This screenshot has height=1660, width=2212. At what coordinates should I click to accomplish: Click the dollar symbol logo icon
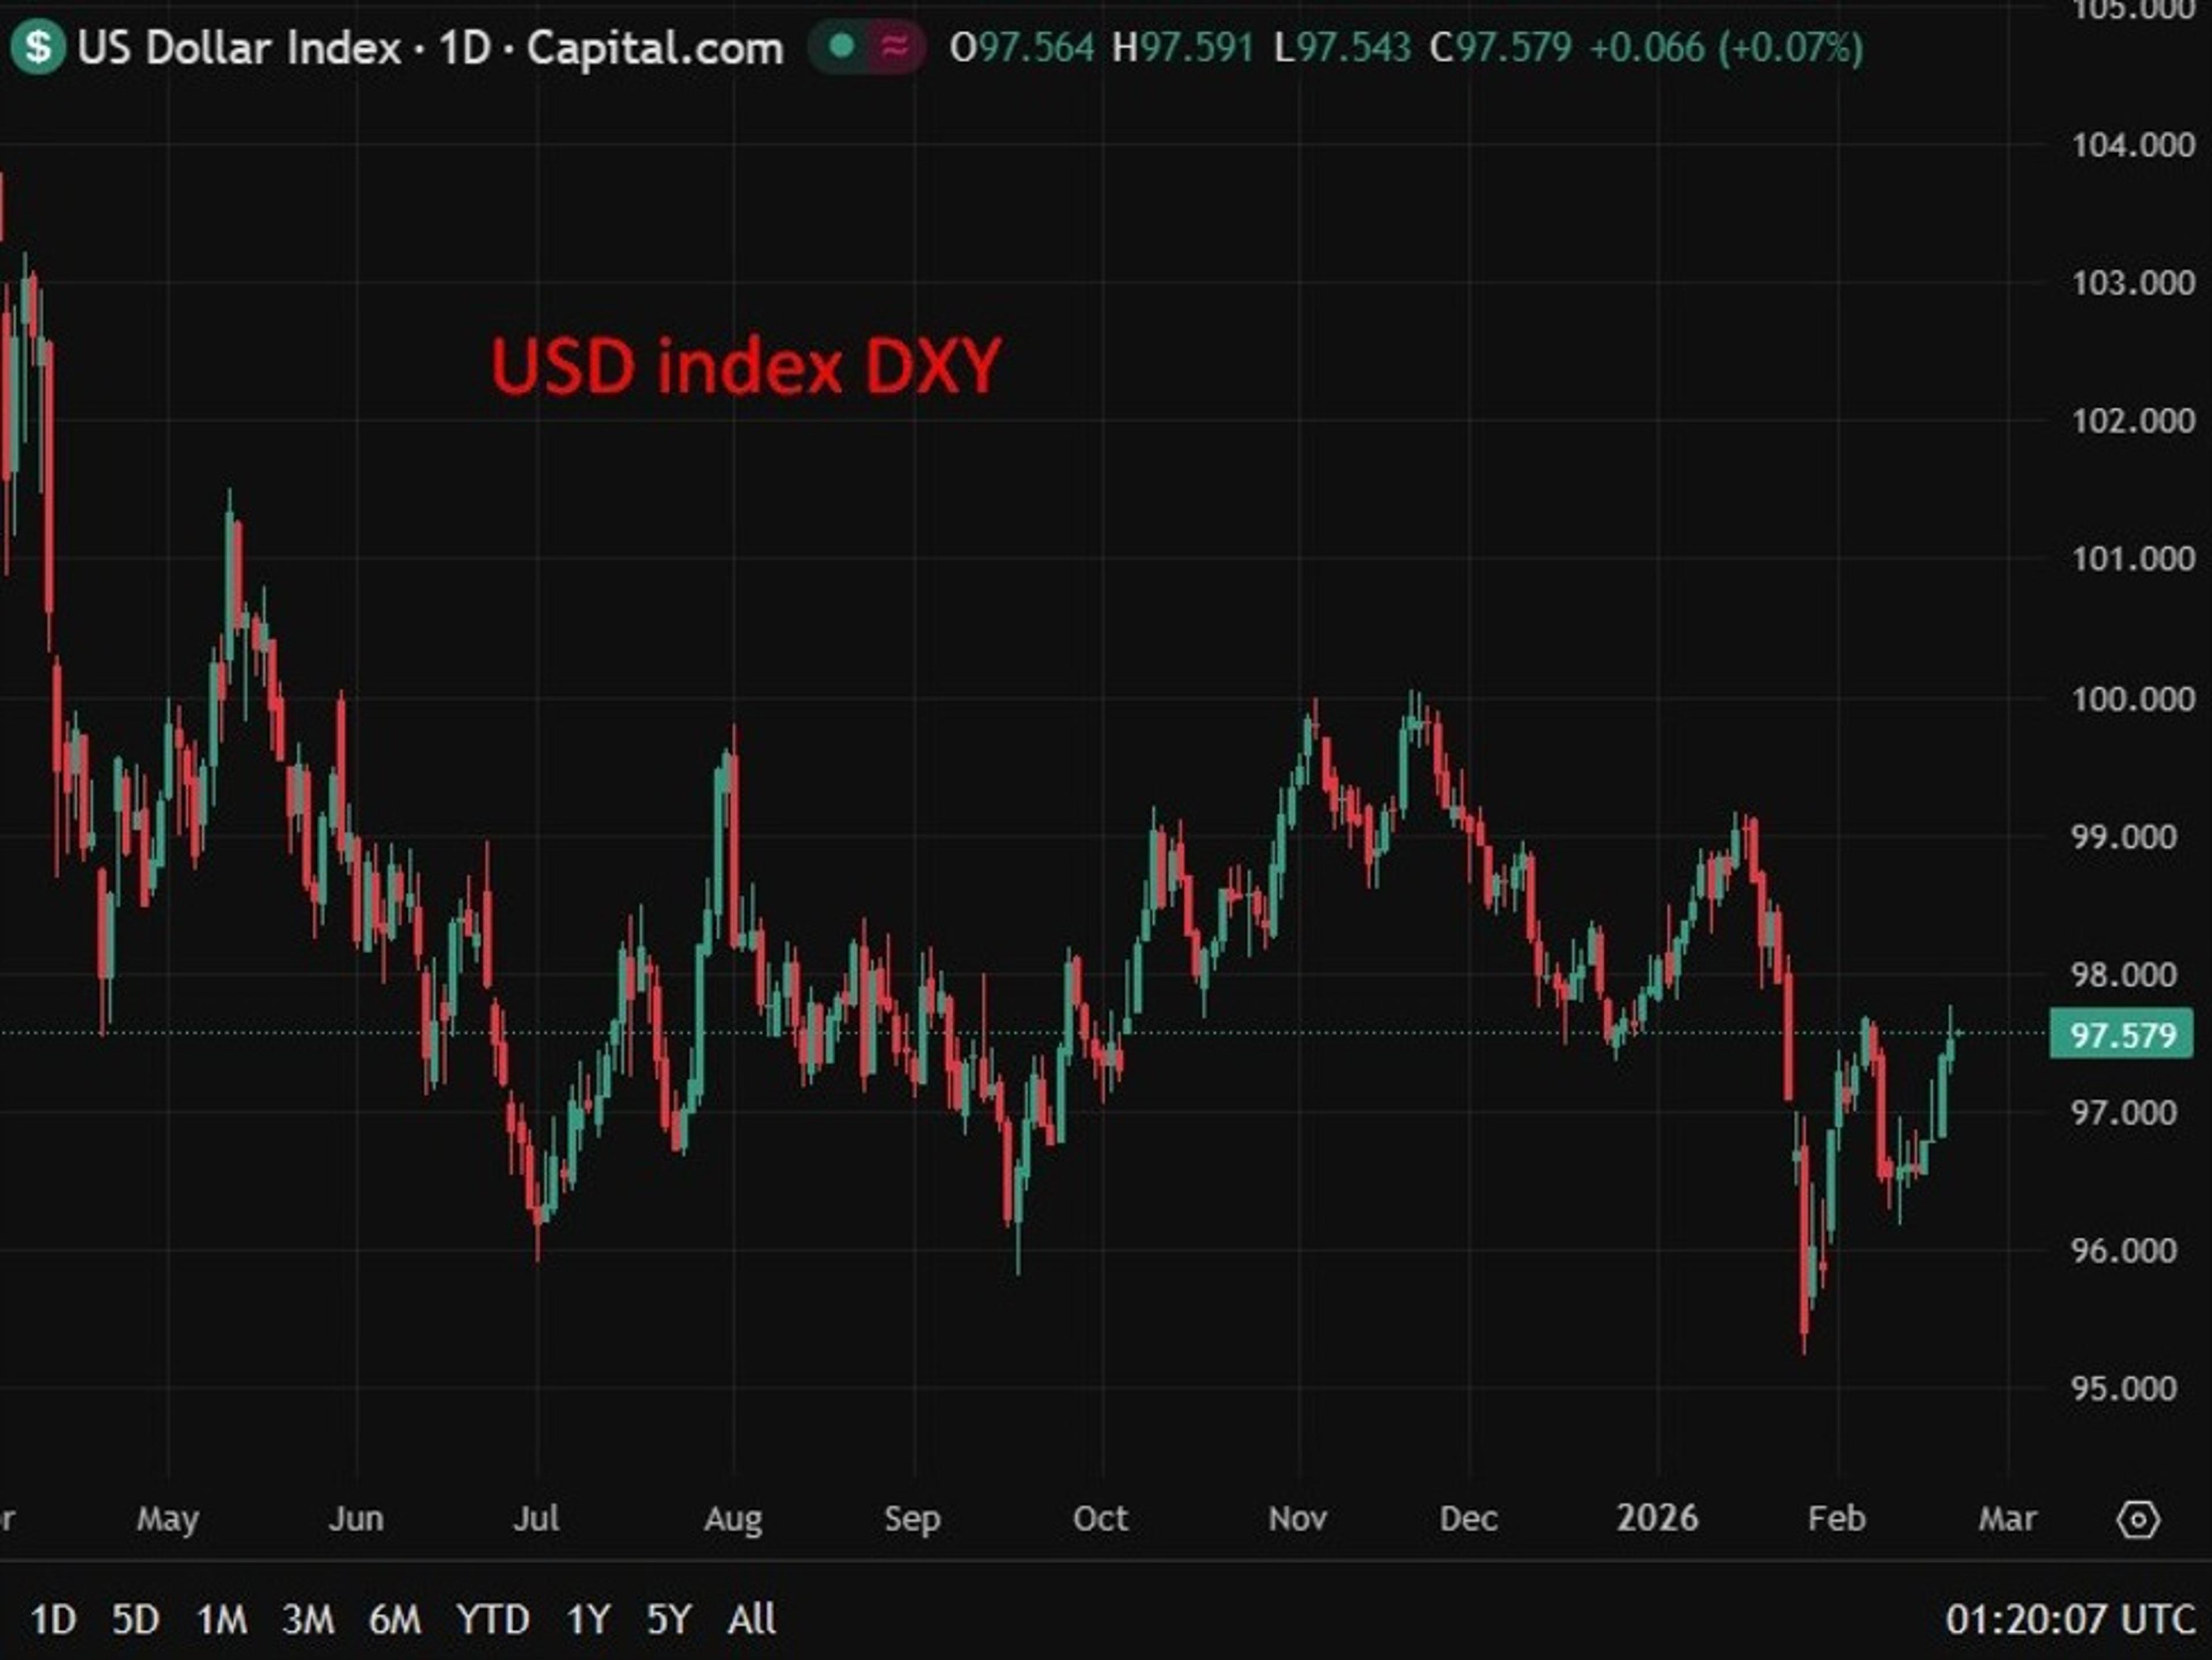38,48
